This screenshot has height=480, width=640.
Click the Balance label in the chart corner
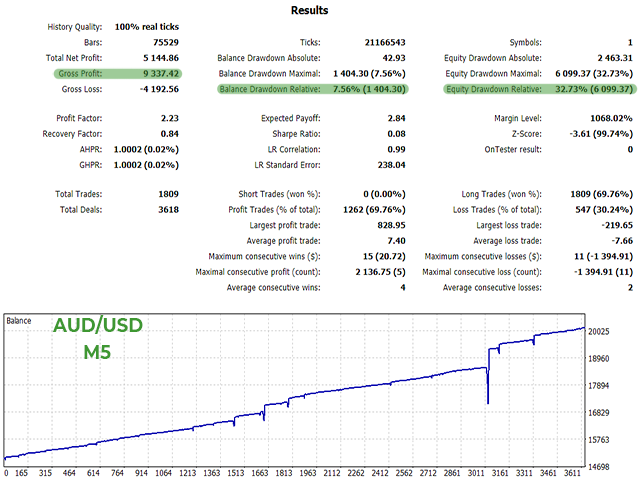point(20,321)
